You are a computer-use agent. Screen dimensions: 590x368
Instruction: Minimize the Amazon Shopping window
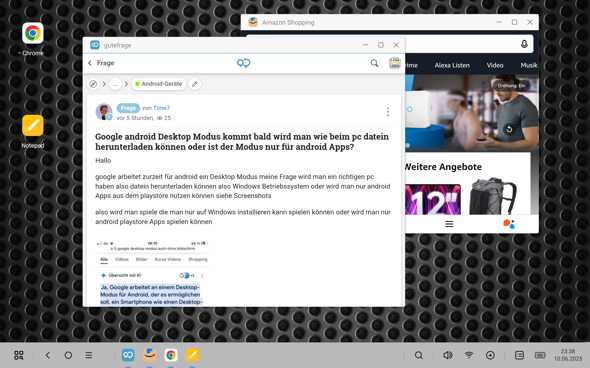pyautogui.click(x=499, y=22)
